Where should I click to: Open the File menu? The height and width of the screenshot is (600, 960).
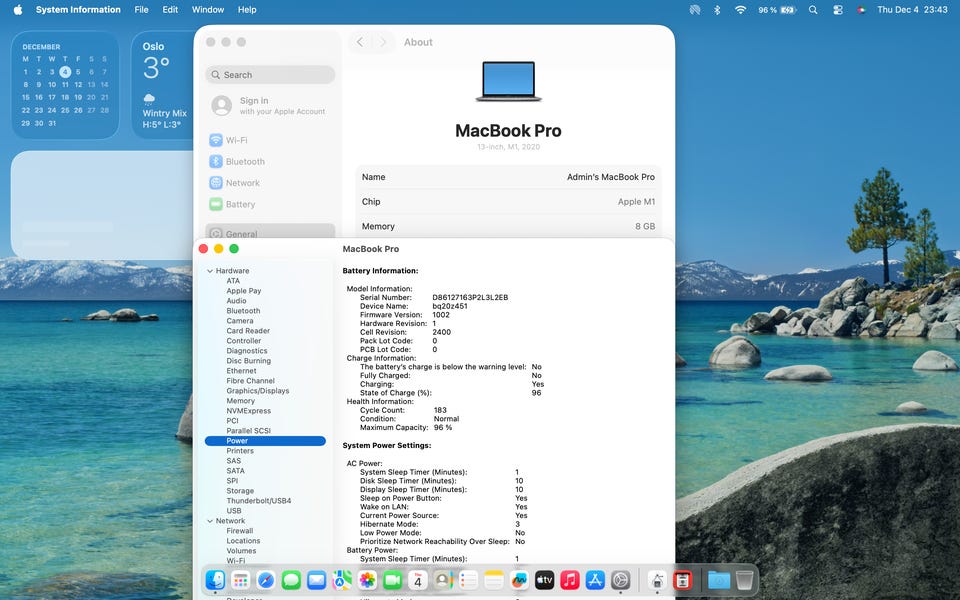click(x=141, y=10)
